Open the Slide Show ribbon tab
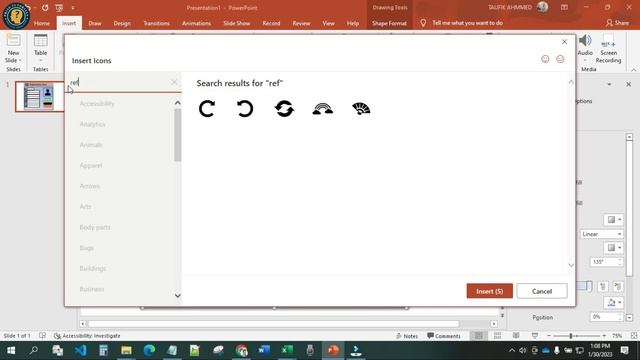Image resolution: width=640 pixels, height=360 pixels. 237,23
